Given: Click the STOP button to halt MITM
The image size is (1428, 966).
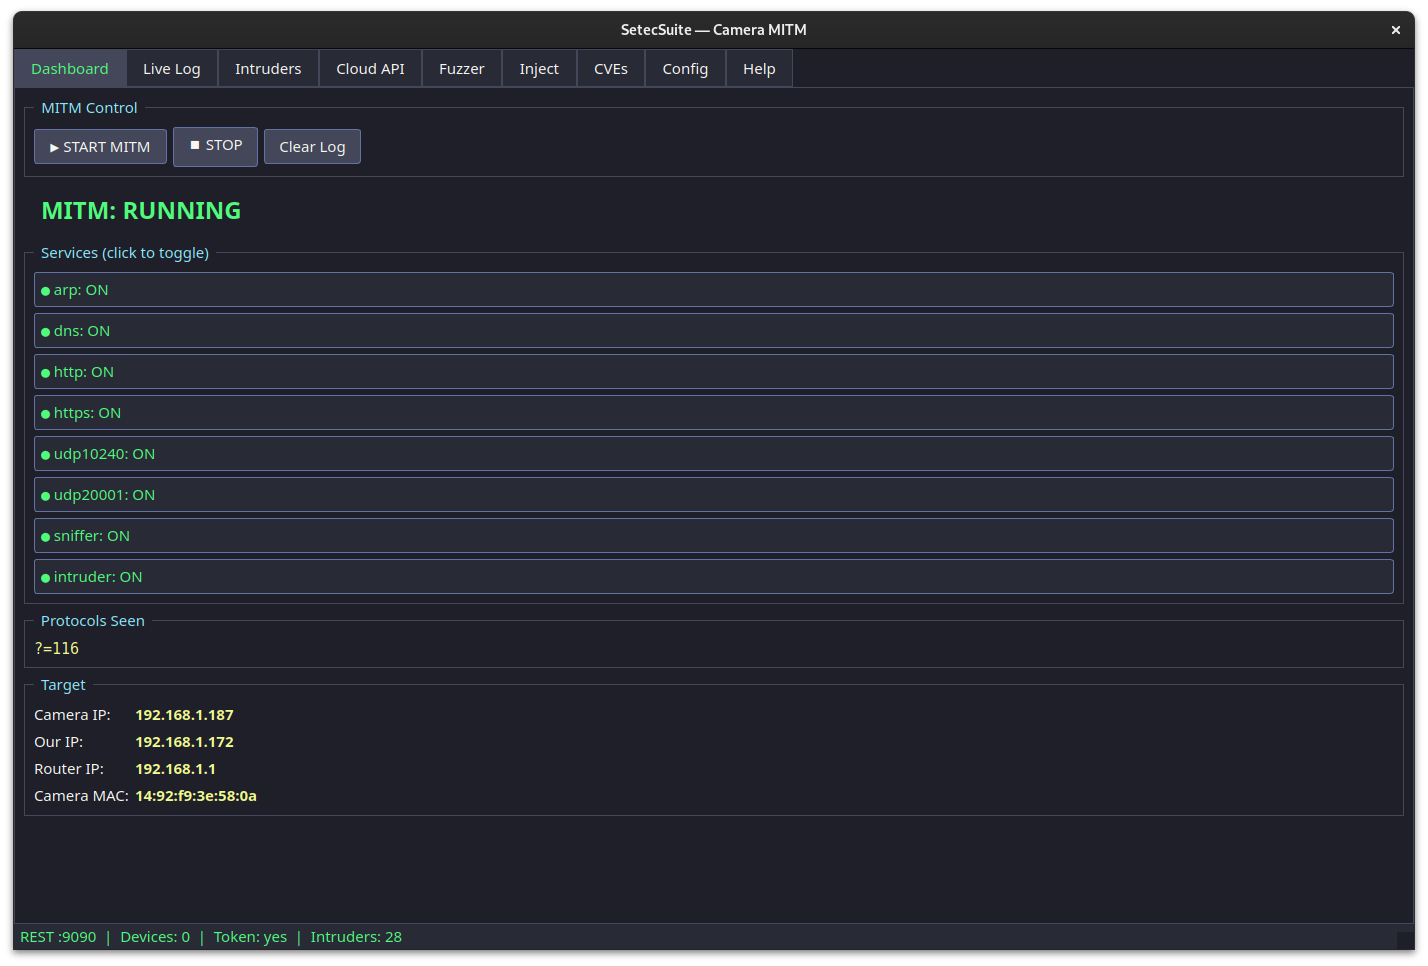Looking at the screenshot, I should click(x=215, y=145).
